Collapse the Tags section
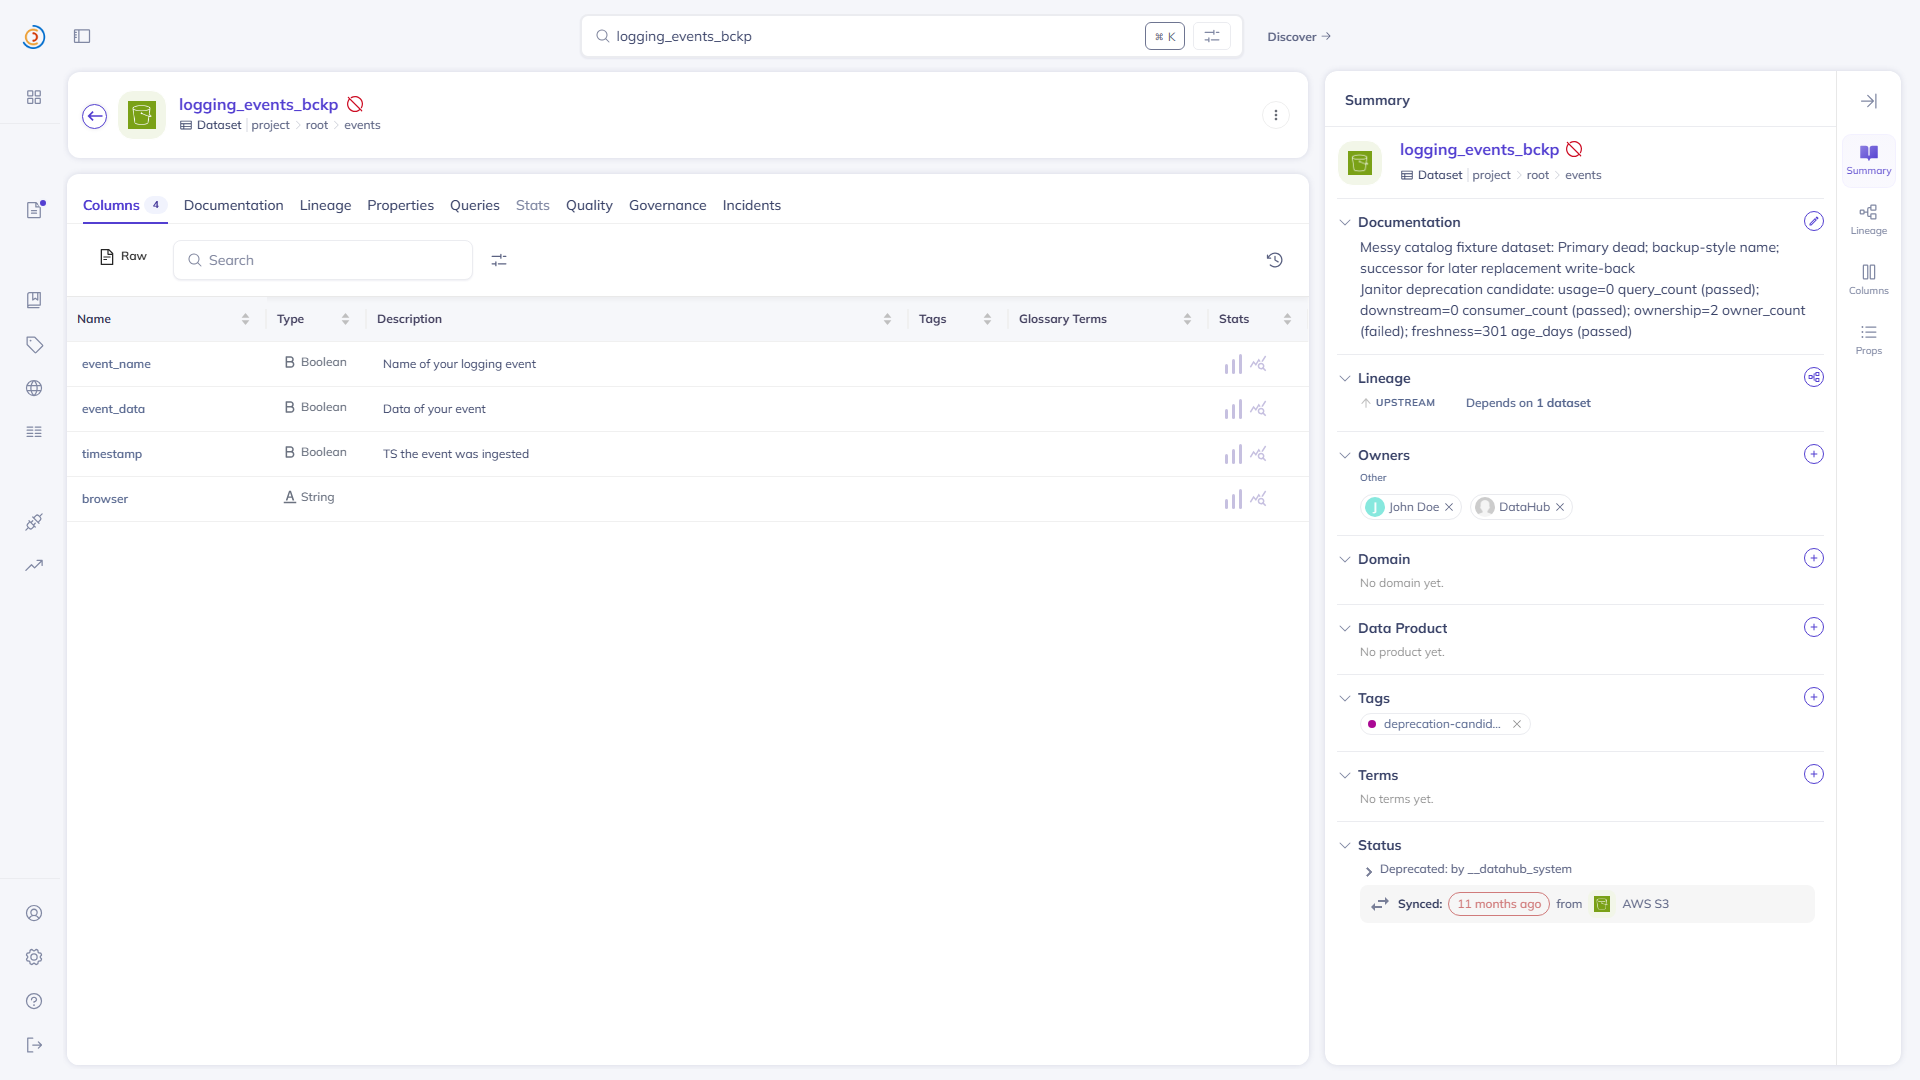The width and height of the screenshot is (1920, 1080). 1345,698
